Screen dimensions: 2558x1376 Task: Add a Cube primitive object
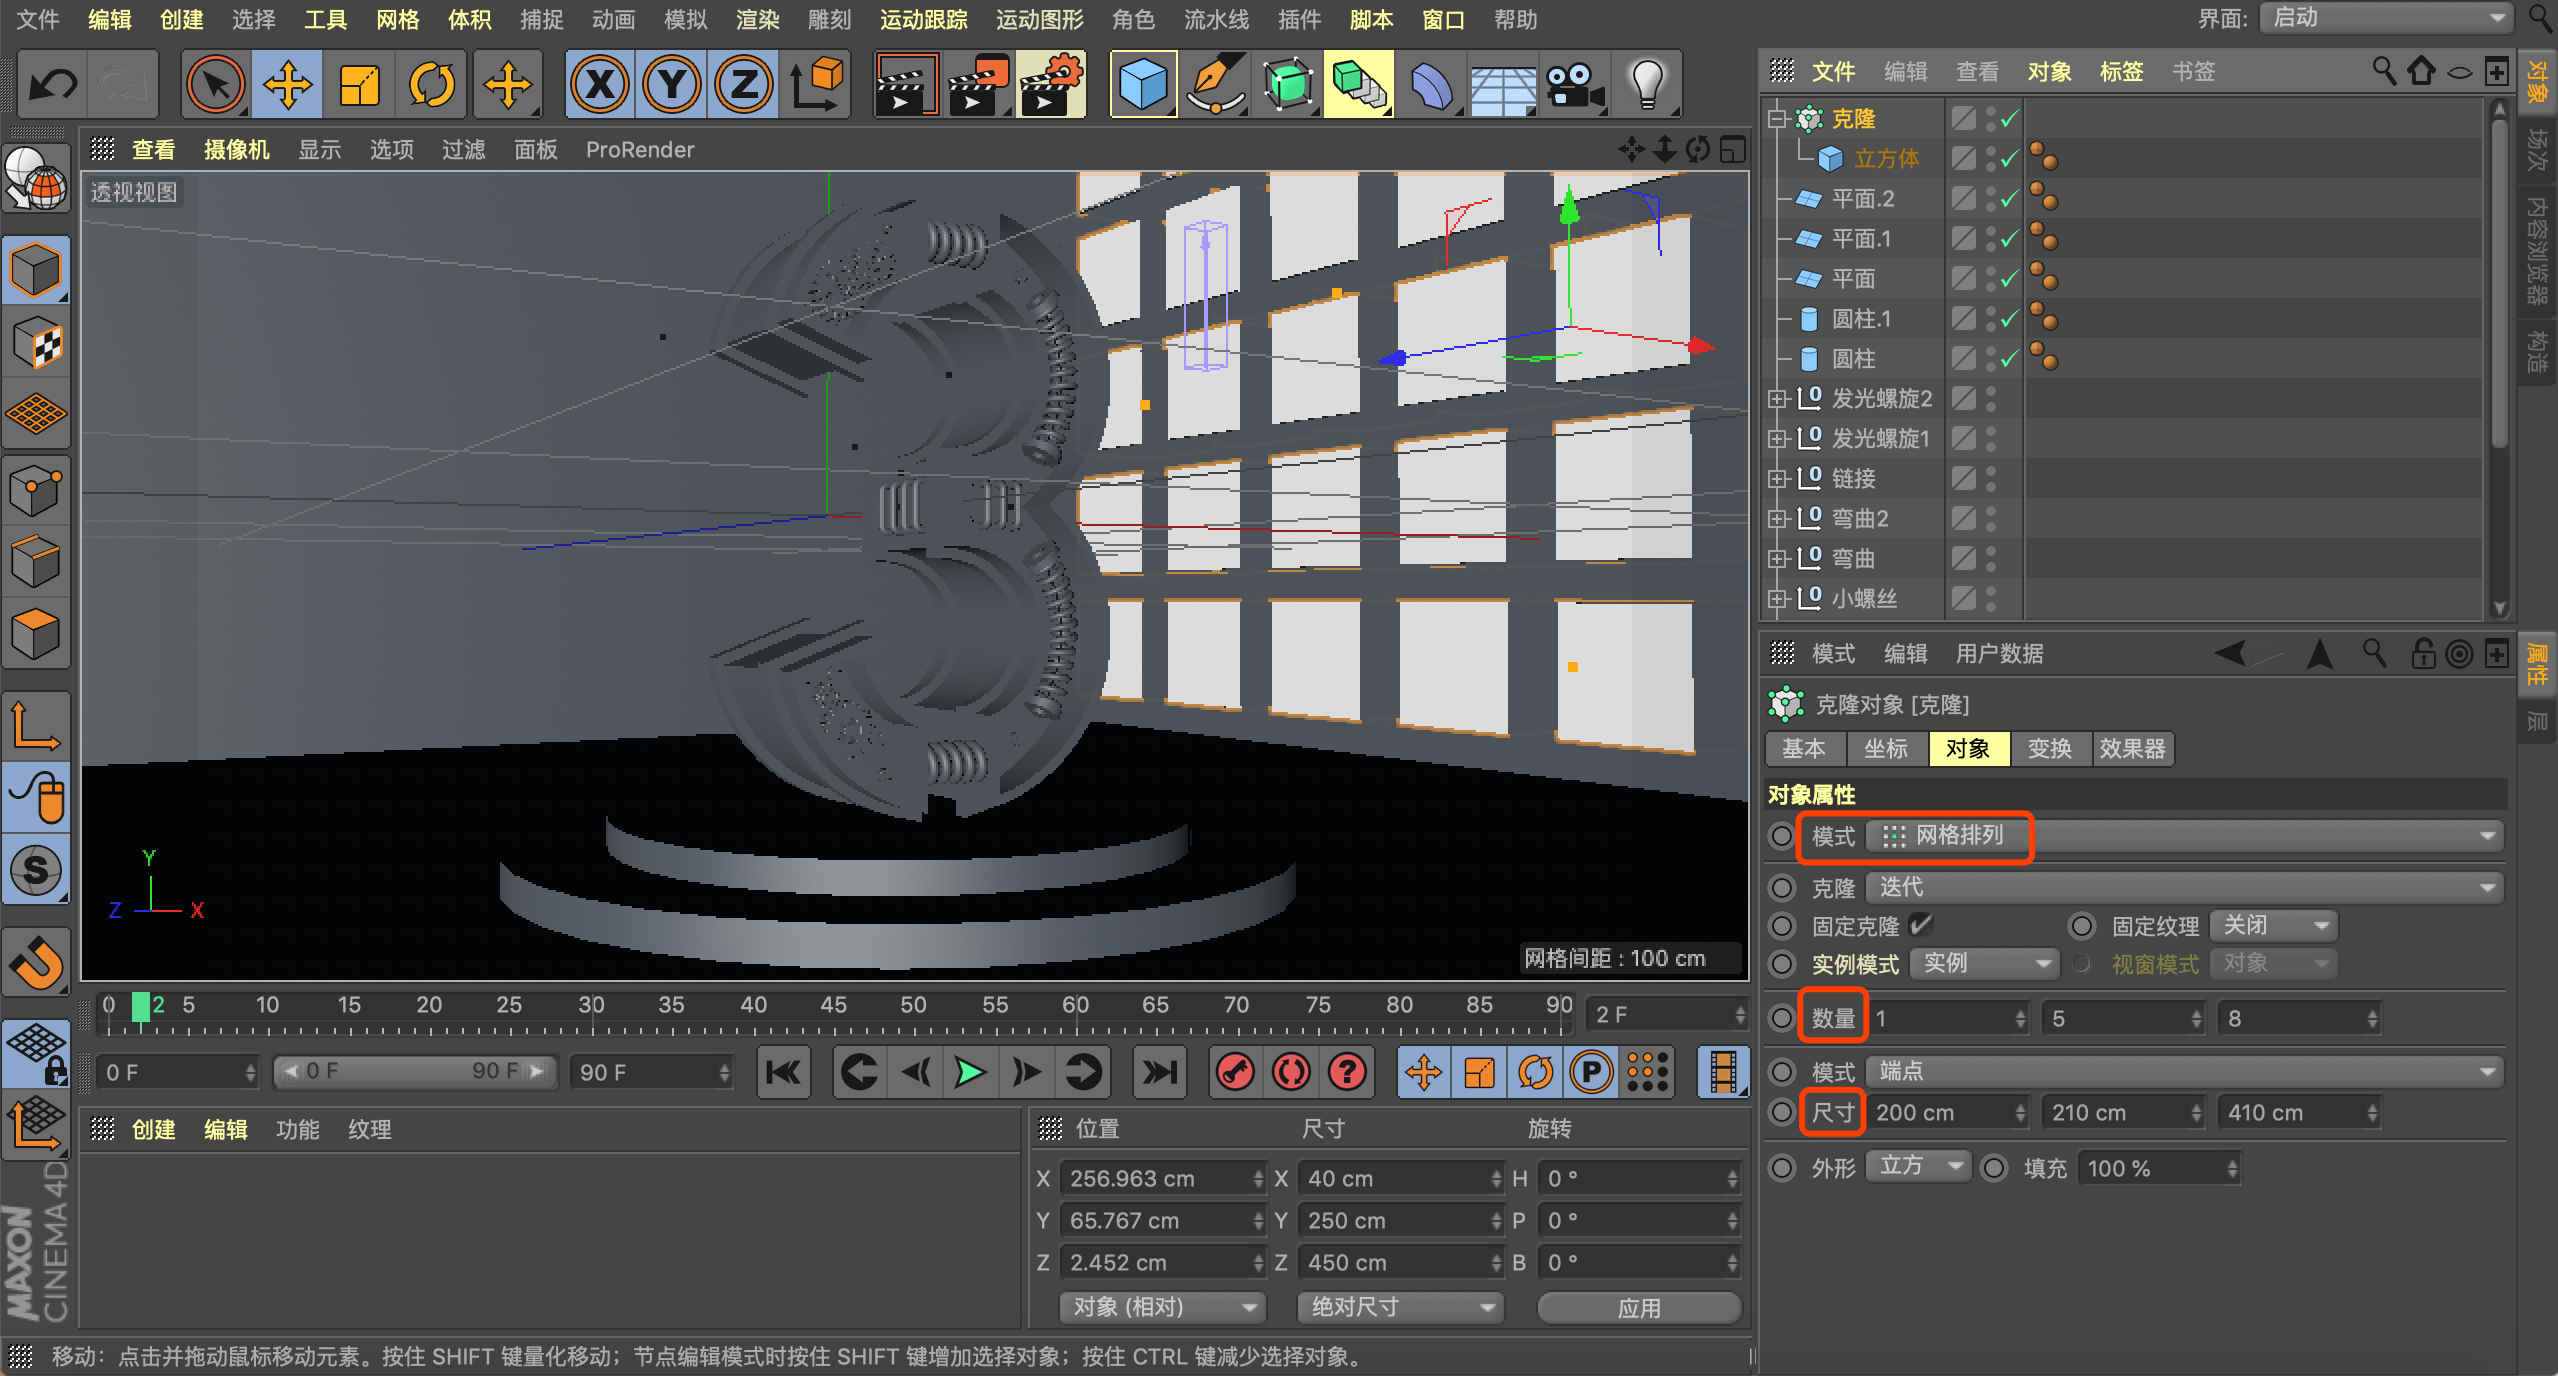click(1142, 85)
